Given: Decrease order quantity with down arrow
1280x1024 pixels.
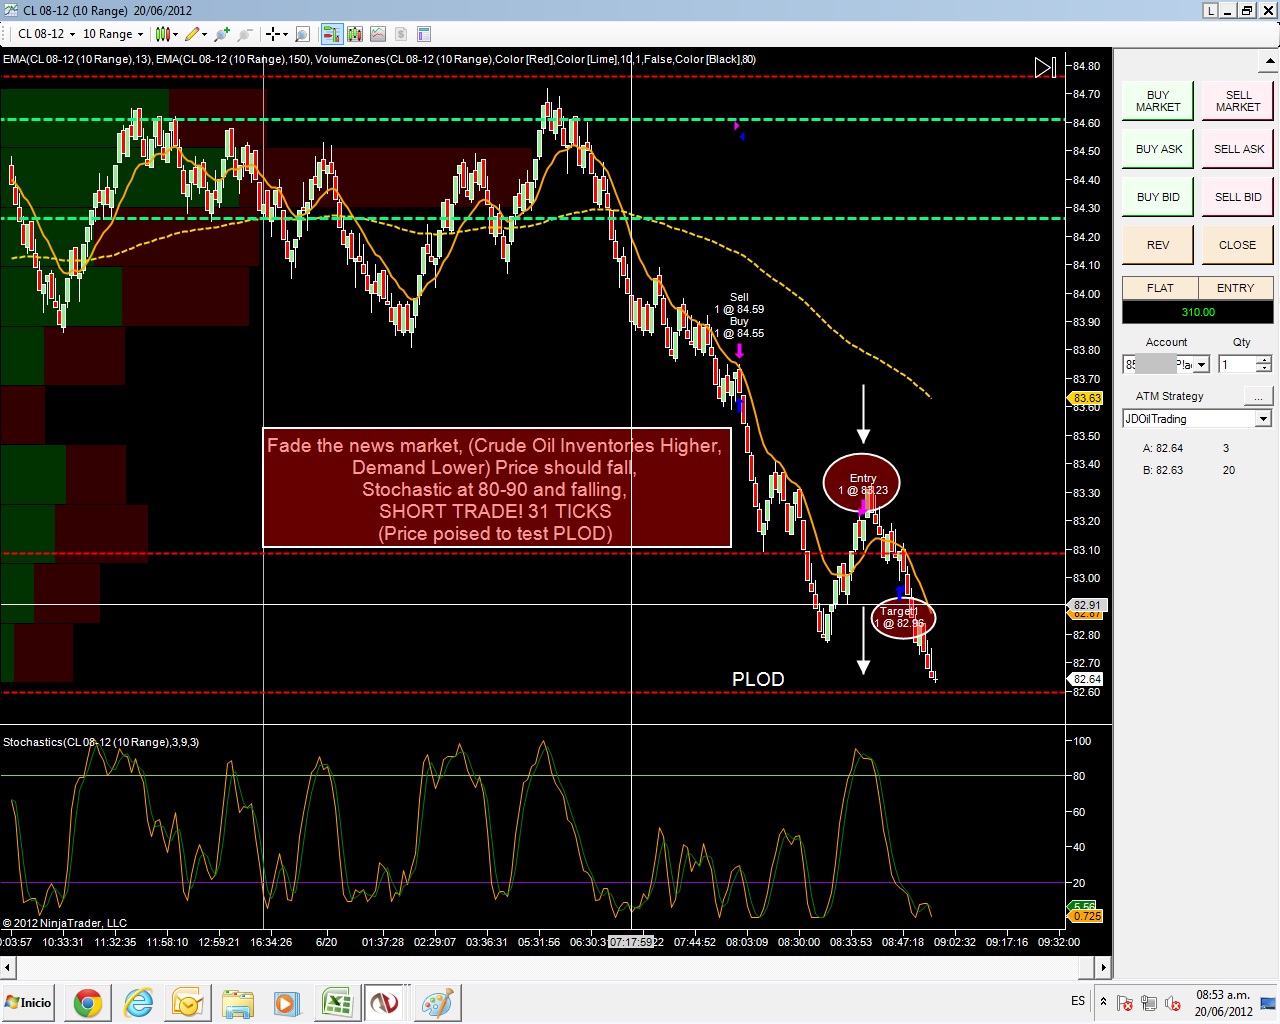Looking at the screenshot, I should click(1264, 370).
